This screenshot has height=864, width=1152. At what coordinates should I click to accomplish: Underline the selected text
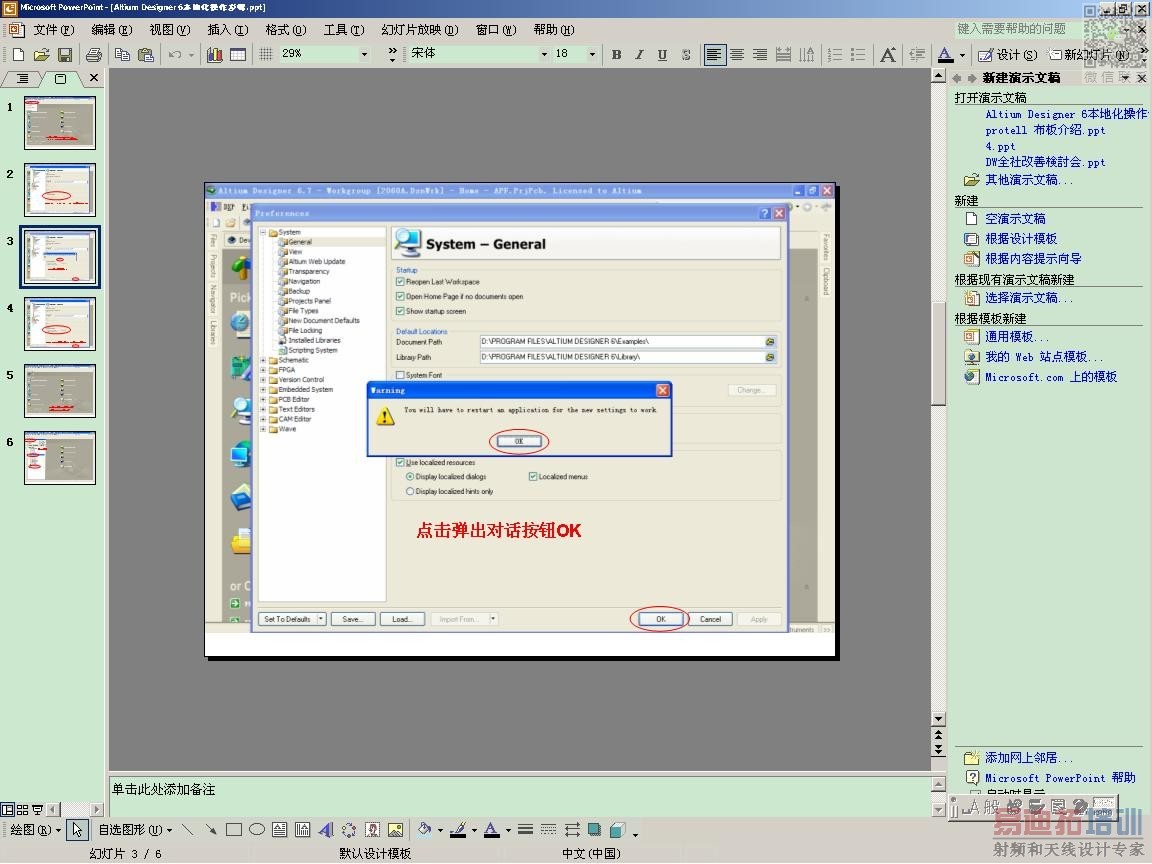point(663,54)
